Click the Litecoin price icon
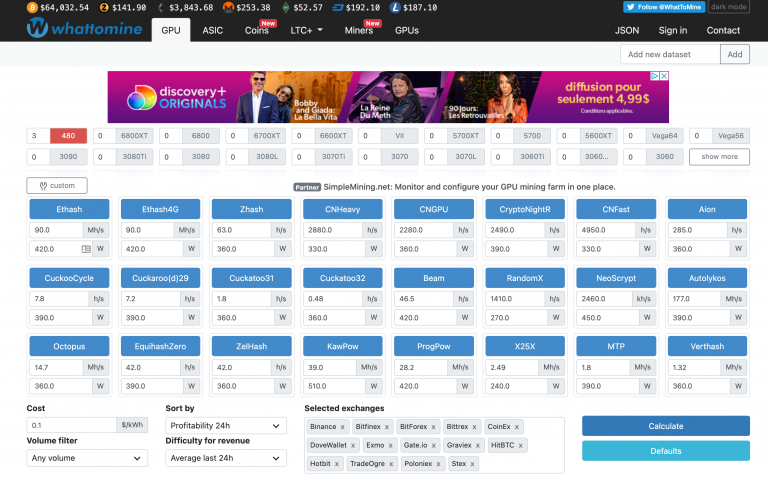This screenshot has width=768, height=477. coord(395,7)
